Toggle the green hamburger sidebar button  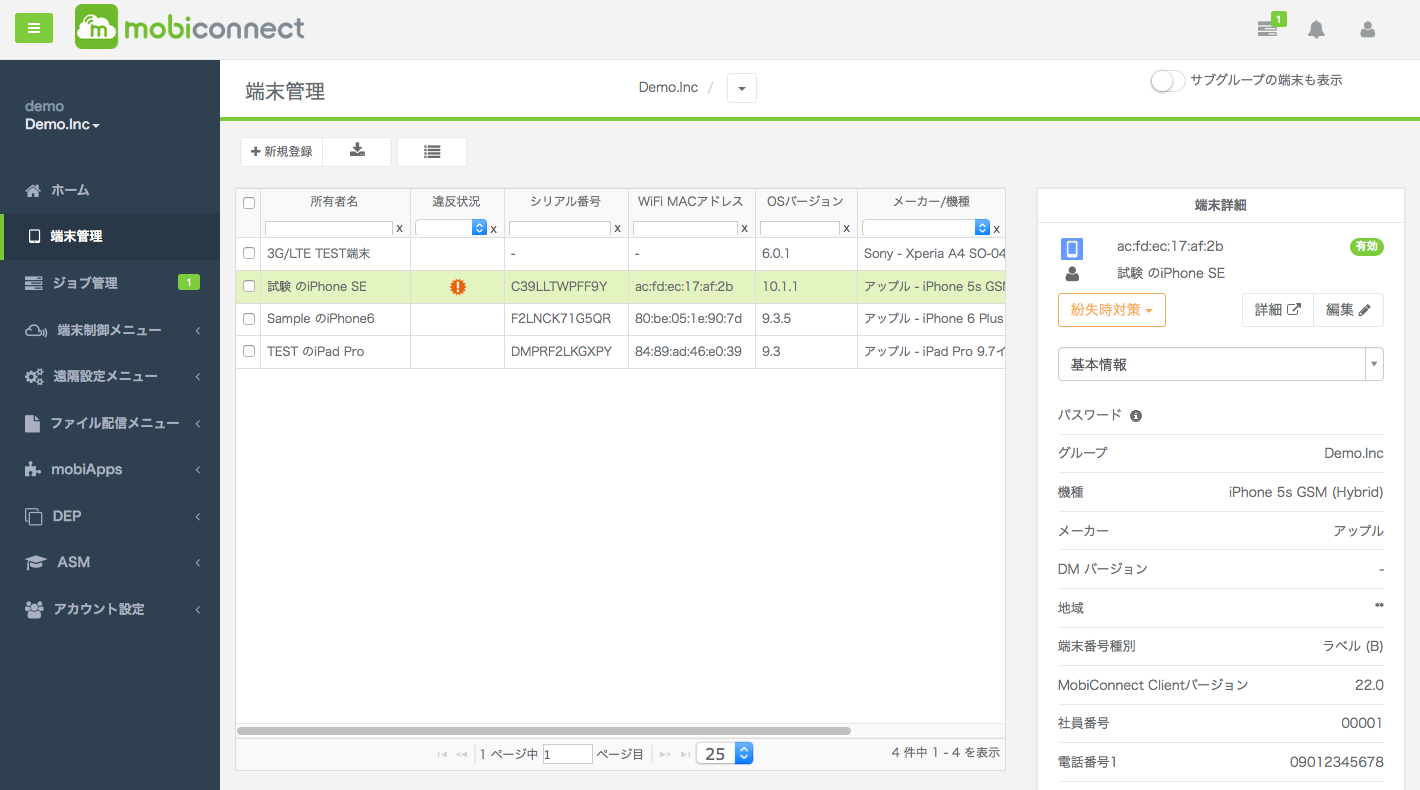click(33, 28)
